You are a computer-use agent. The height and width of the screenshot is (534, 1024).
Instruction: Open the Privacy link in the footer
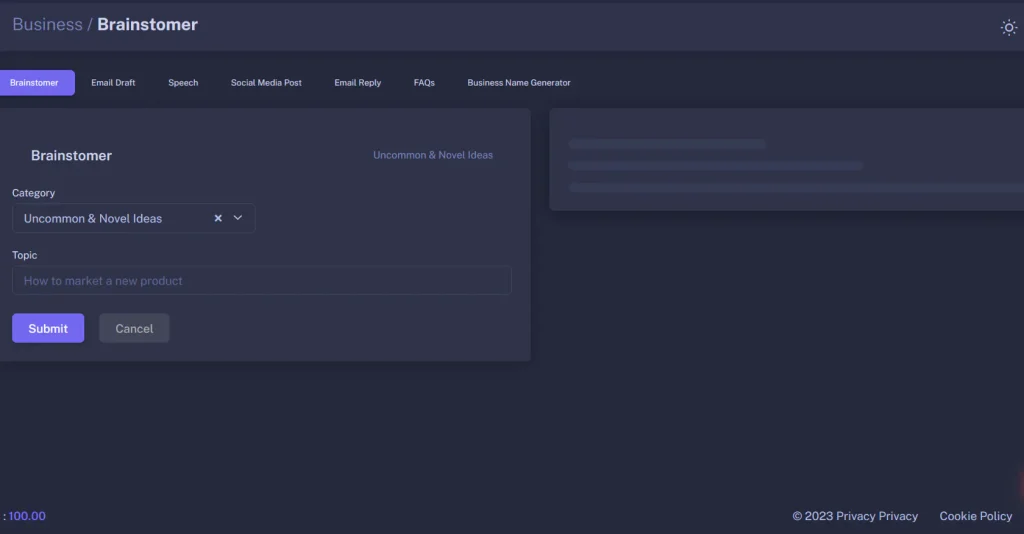876,516
